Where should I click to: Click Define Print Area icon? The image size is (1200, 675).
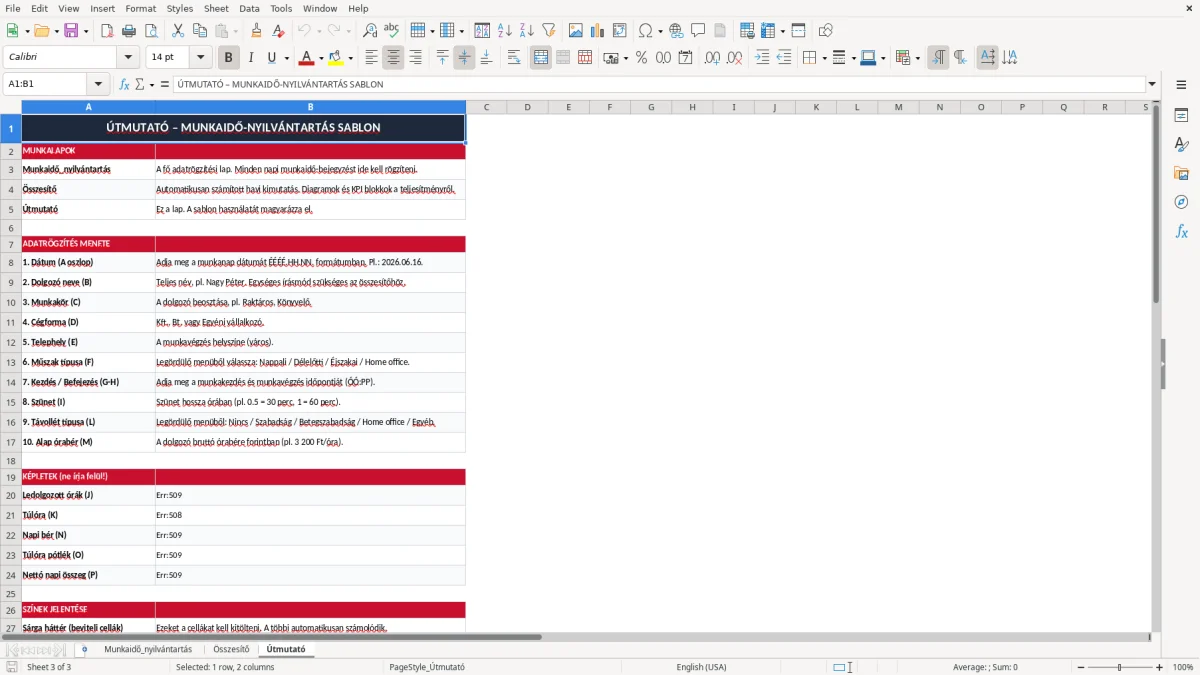pos(748,31)
